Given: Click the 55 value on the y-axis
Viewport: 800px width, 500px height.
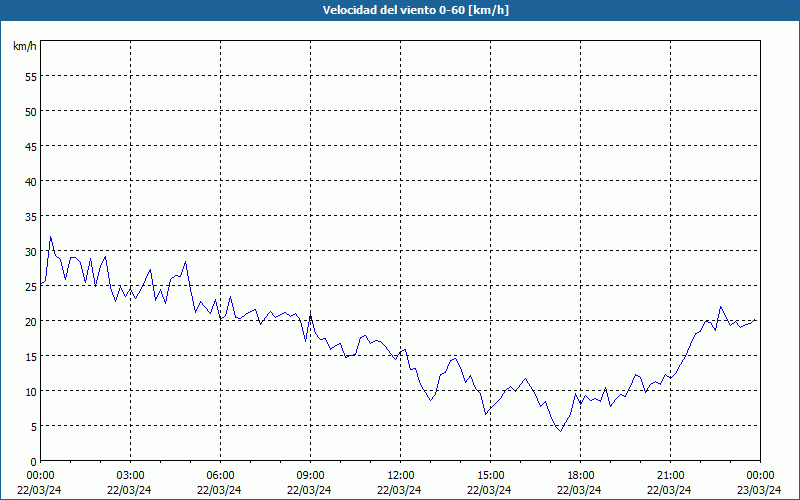Looking at the screenshot, I should tap(31, 77).
